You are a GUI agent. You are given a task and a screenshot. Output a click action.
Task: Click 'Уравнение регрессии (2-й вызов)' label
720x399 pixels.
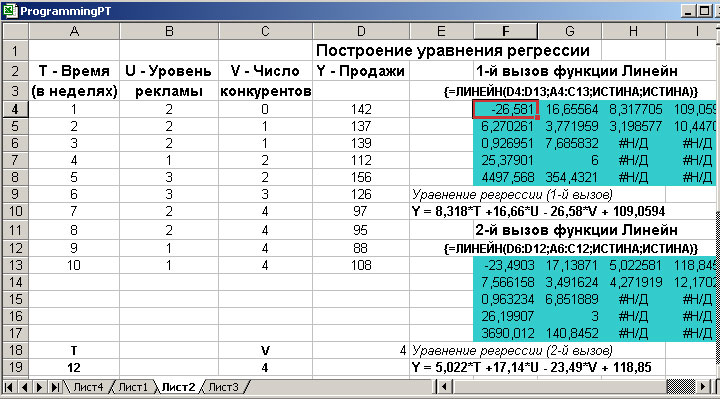pyautogui.click(x=512, y=351)
